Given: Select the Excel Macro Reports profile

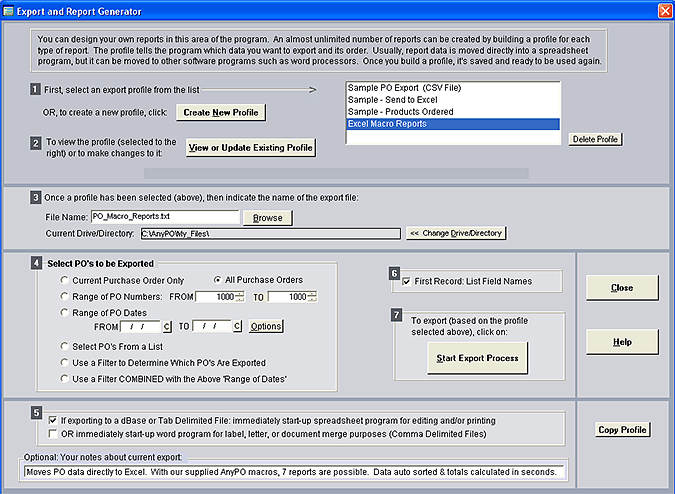Looking at the screenshot, I should (x=453, y=124).
